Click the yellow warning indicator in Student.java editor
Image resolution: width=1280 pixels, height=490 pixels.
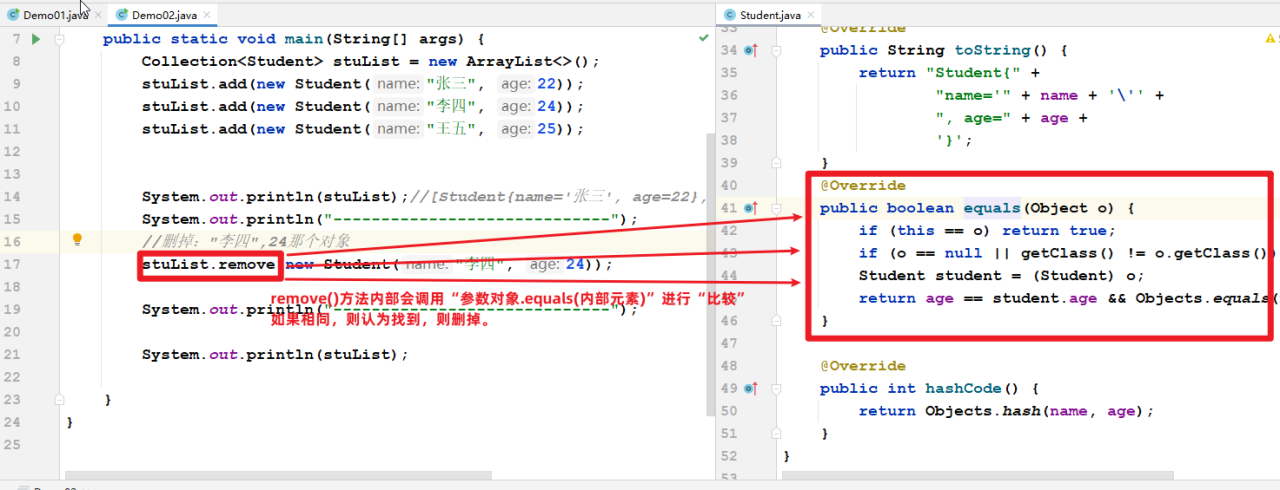(x=1272, y=37)
